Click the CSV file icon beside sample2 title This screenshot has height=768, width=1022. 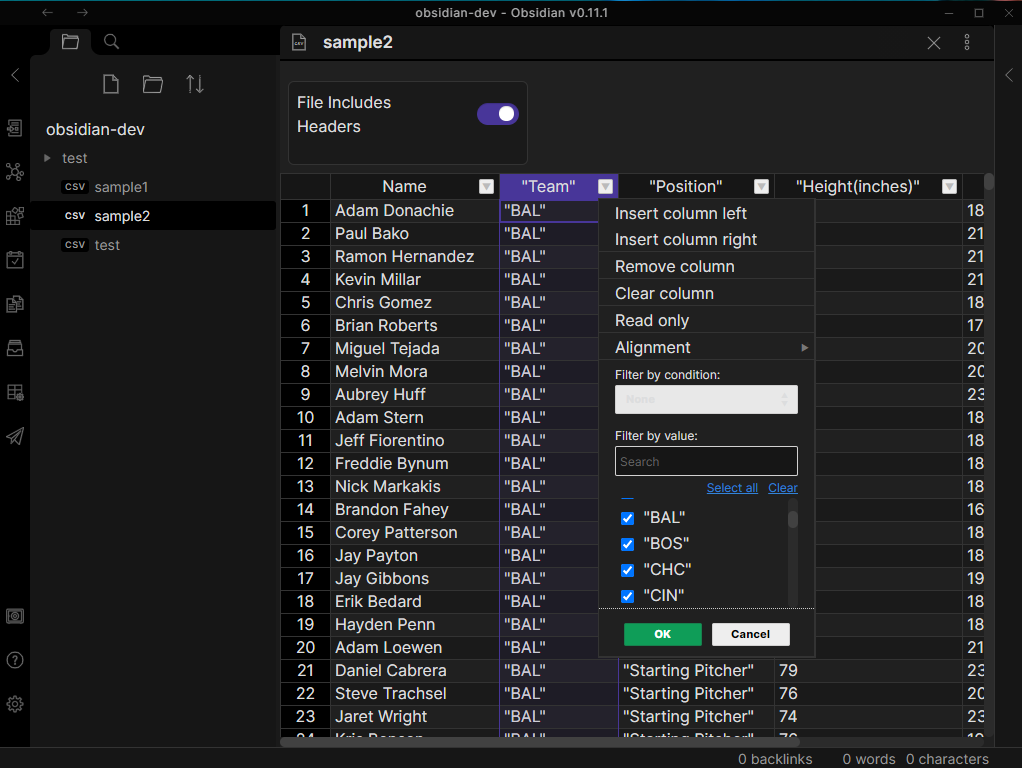pyautogui.click(x=299, y=42)
